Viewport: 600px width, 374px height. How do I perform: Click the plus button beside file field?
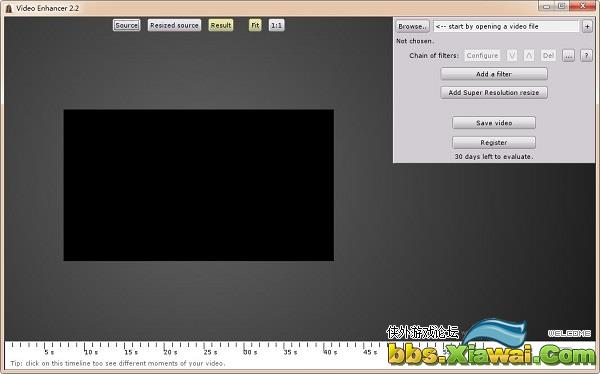point(587,26)
